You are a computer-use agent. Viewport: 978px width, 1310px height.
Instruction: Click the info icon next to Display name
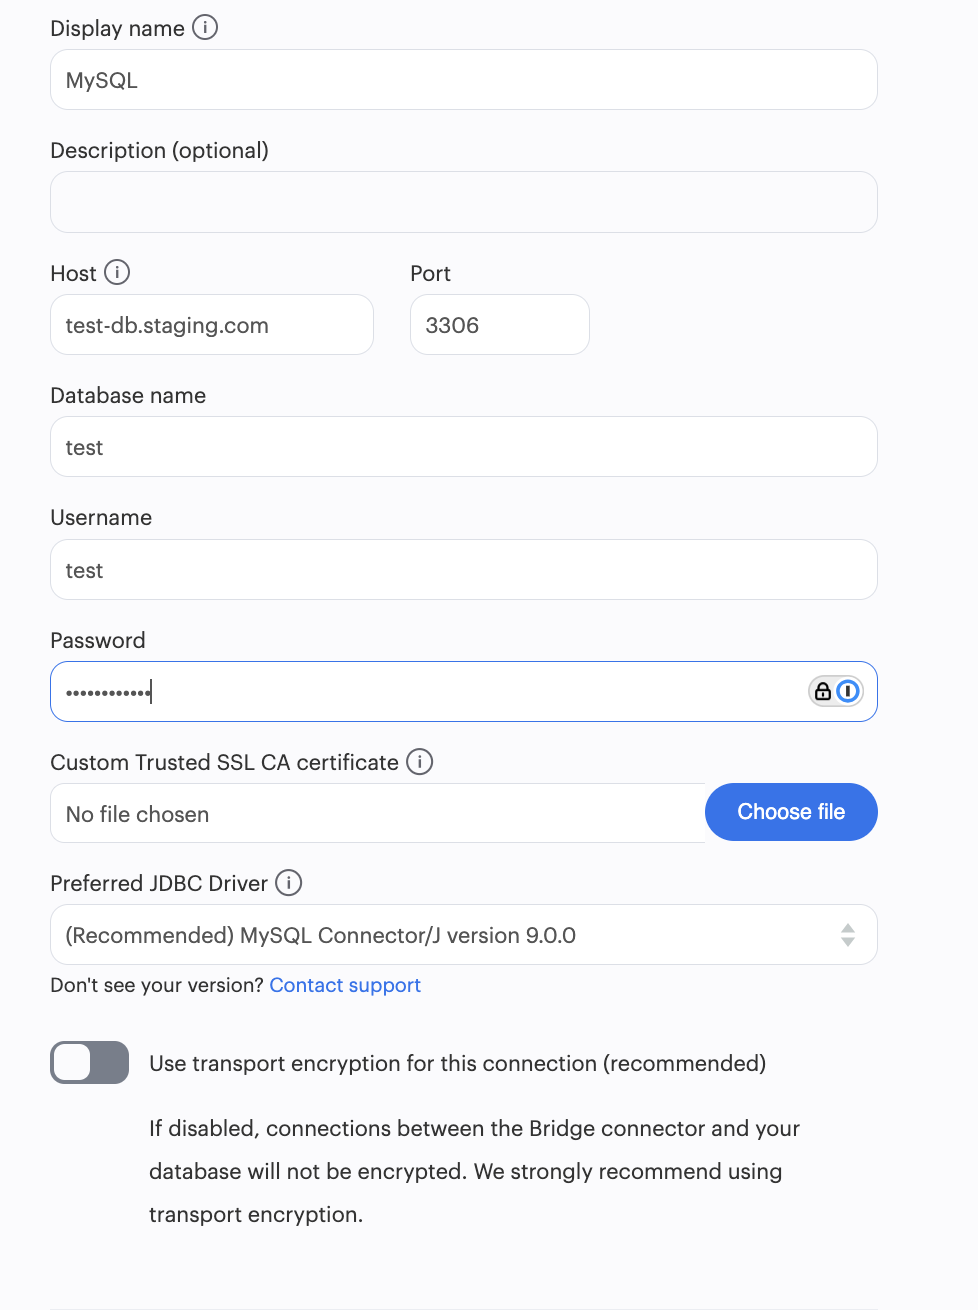(206, 28)
